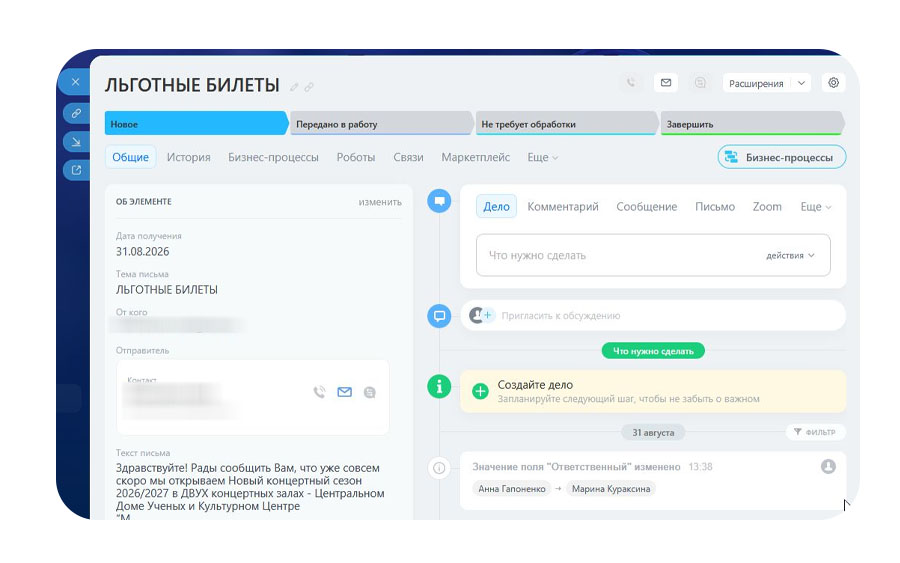Click the blue envelope icon in the contact card

coord(344,392)
